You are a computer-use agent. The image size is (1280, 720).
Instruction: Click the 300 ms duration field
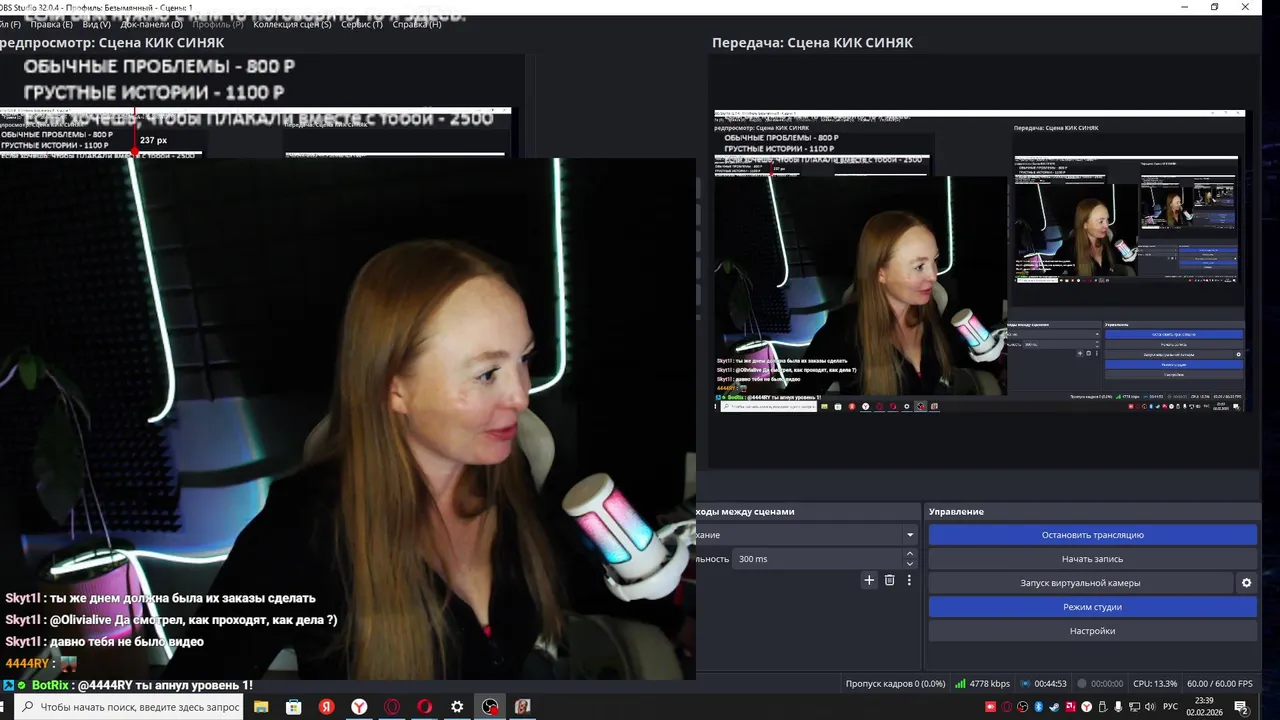(817, 559)
